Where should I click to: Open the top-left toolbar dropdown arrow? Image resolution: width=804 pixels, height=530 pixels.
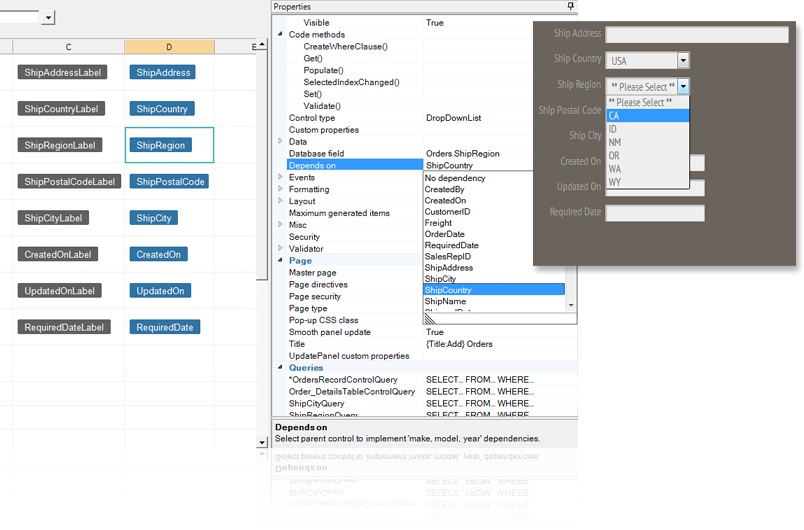48,18
